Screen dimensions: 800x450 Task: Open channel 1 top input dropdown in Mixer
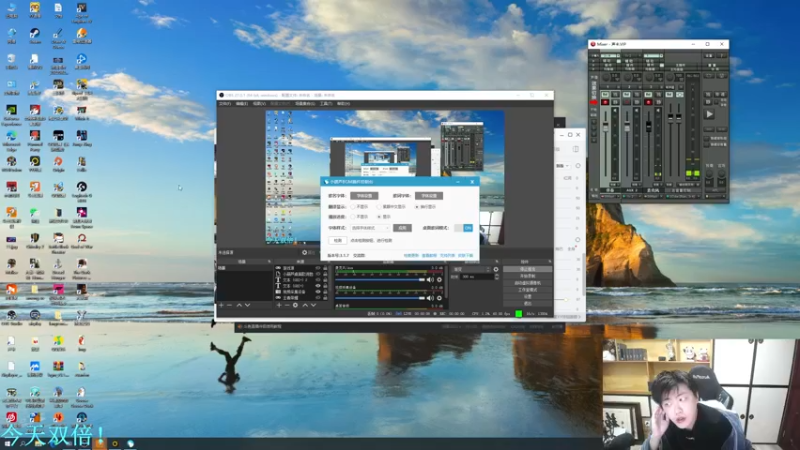pos(610,55)
